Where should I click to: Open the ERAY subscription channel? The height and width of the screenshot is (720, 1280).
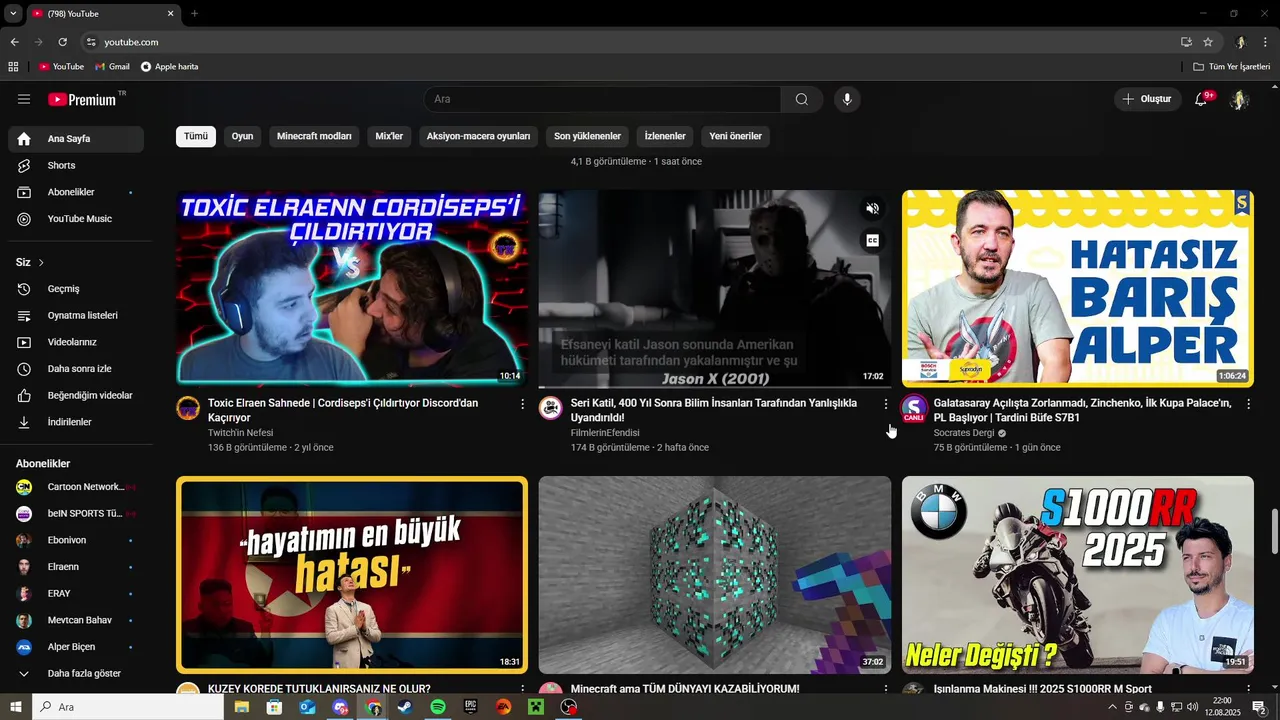pyautogui.click(x=76, y=593)
